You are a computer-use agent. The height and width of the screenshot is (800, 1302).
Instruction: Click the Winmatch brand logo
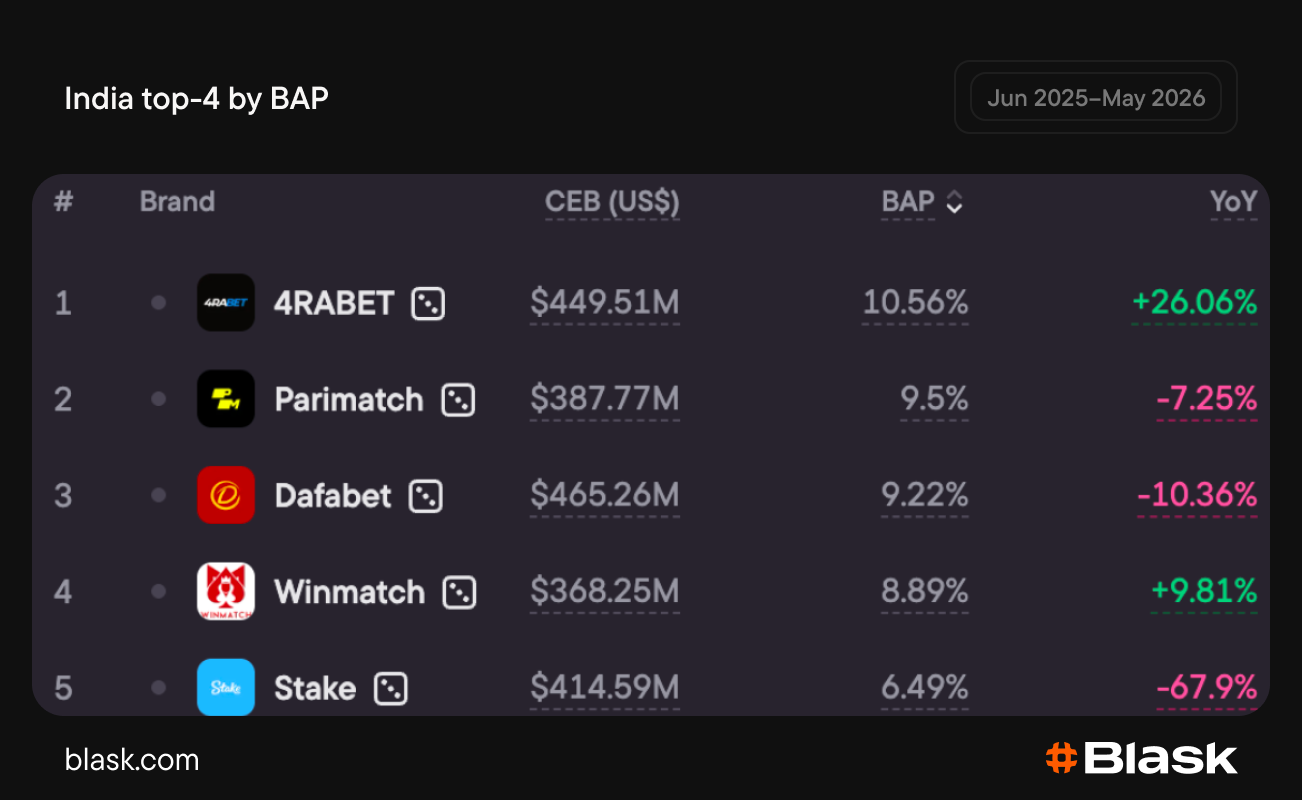(x=226, y=591)
